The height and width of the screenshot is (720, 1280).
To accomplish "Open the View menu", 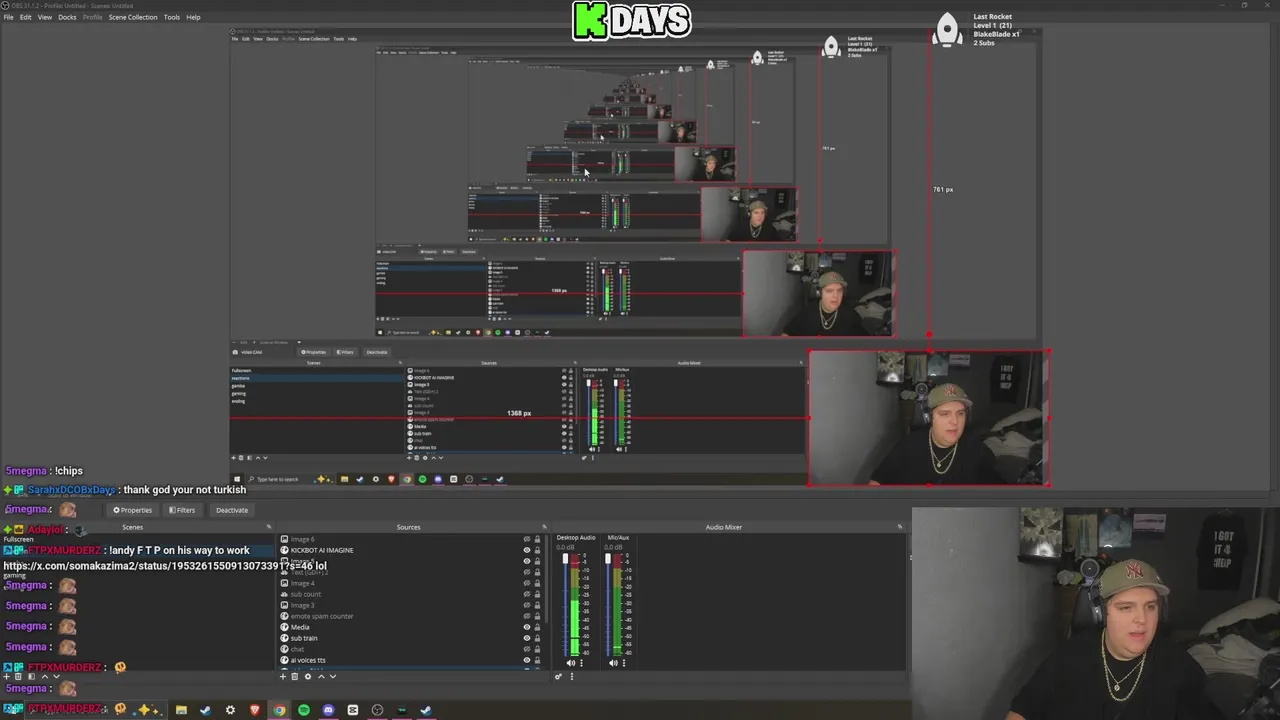I will point(45,17).
